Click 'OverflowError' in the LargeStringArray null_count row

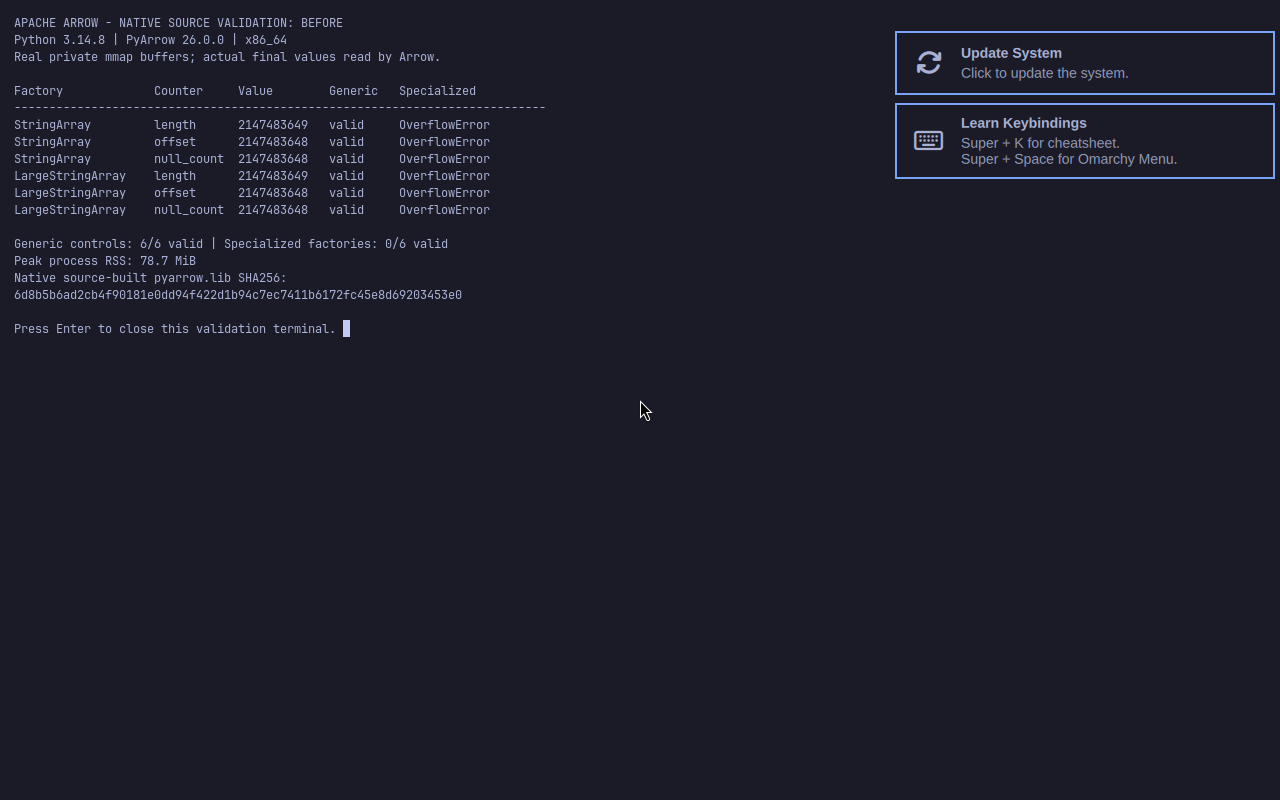pyautogui.click(x=444, y=210)
